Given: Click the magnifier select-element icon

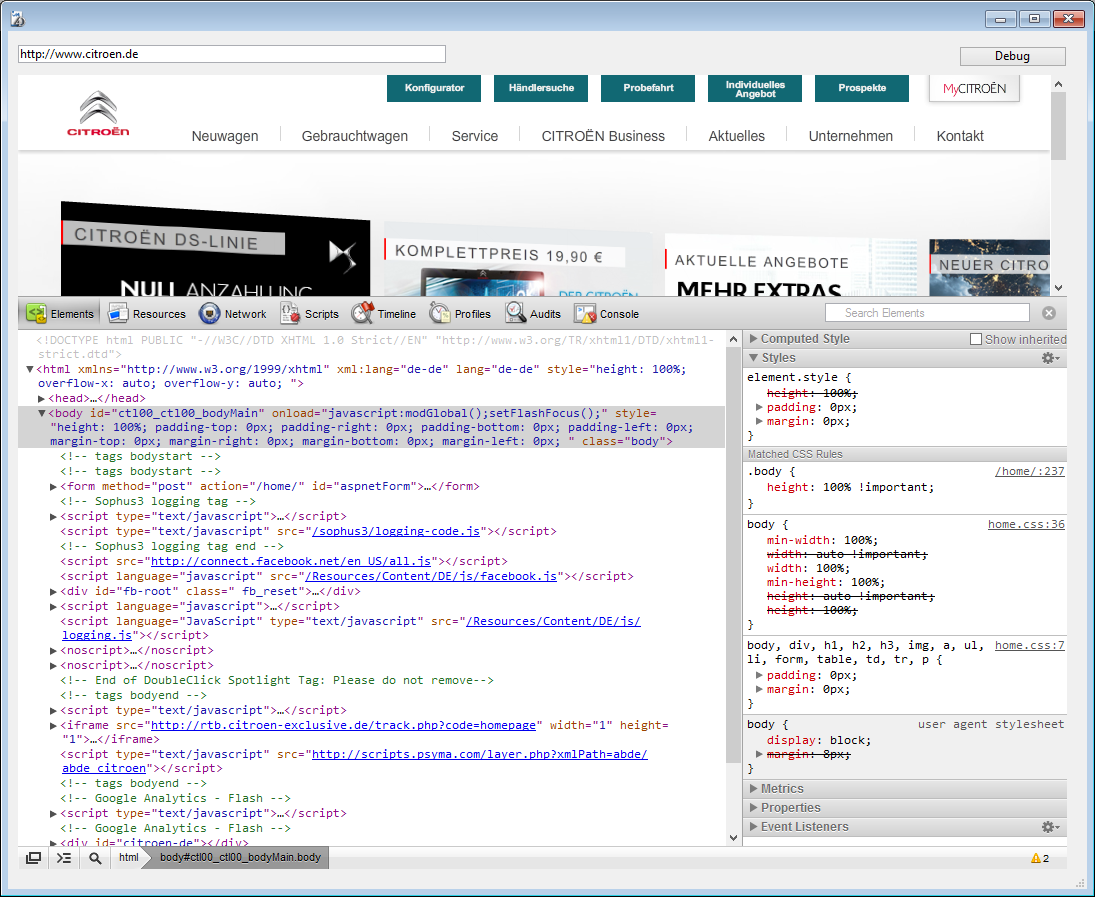Looking at the screenshot, I should click(x=95, y=857).
